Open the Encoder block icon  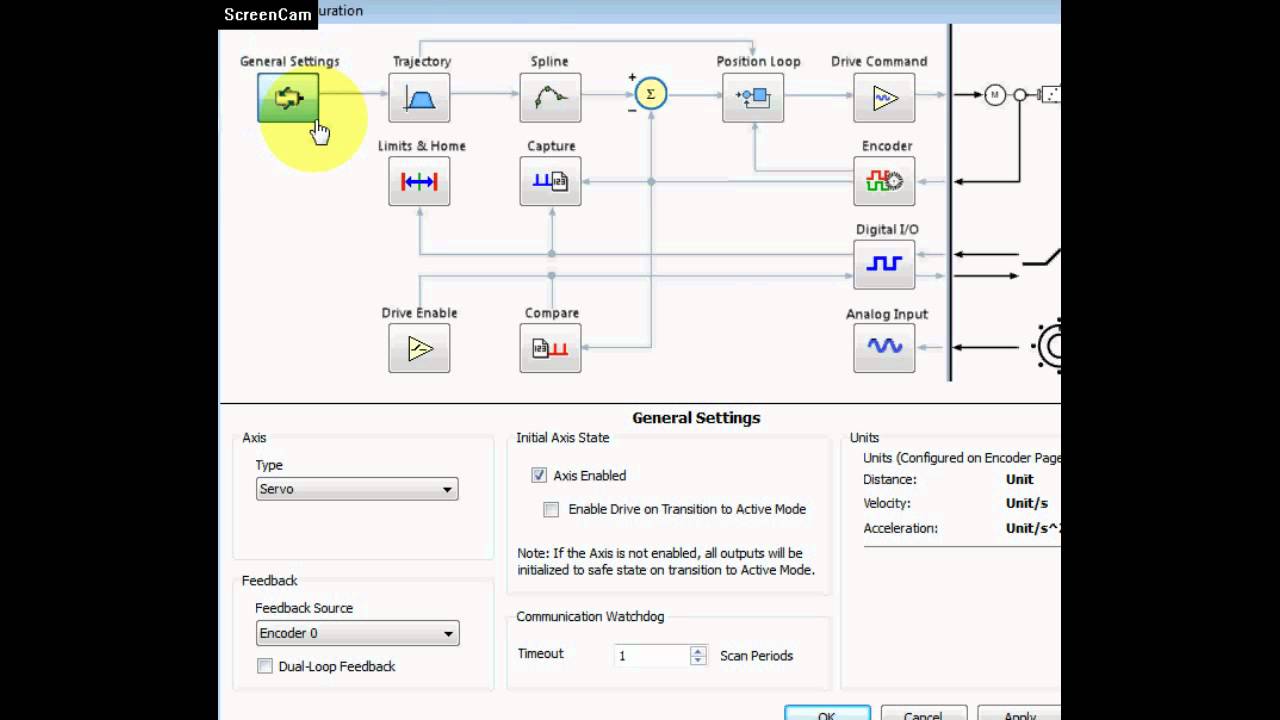pyautogui.click(x=884, y=181)
